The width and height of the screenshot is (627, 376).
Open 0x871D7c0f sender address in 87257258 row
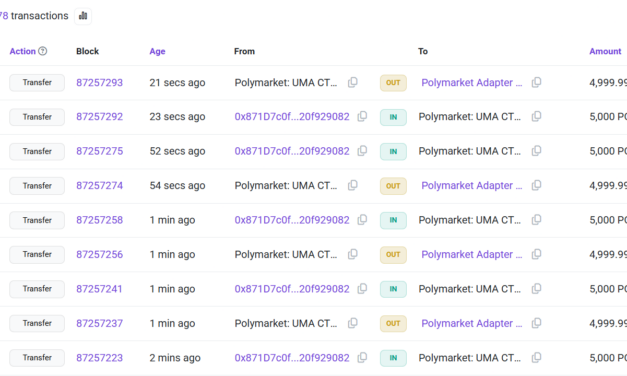click(x=292, y=220)
